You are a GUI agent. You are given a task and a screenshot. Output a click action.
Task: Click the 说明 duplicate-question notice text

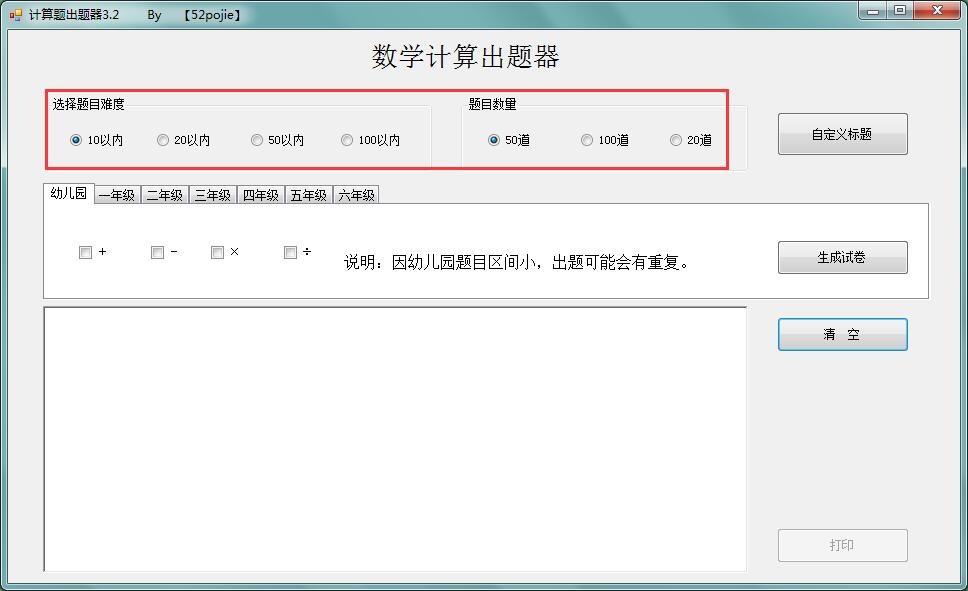517,262
